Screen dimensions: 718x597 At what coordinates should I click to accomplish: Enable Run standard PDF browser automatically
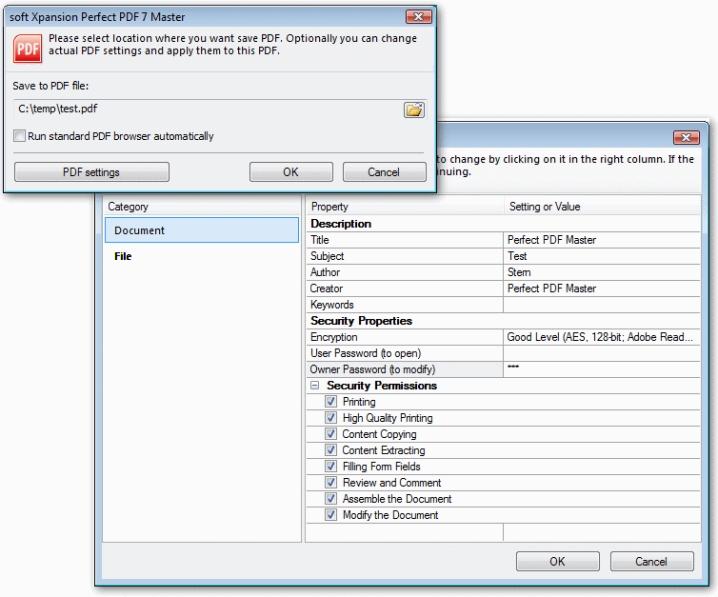click(20, 136)
